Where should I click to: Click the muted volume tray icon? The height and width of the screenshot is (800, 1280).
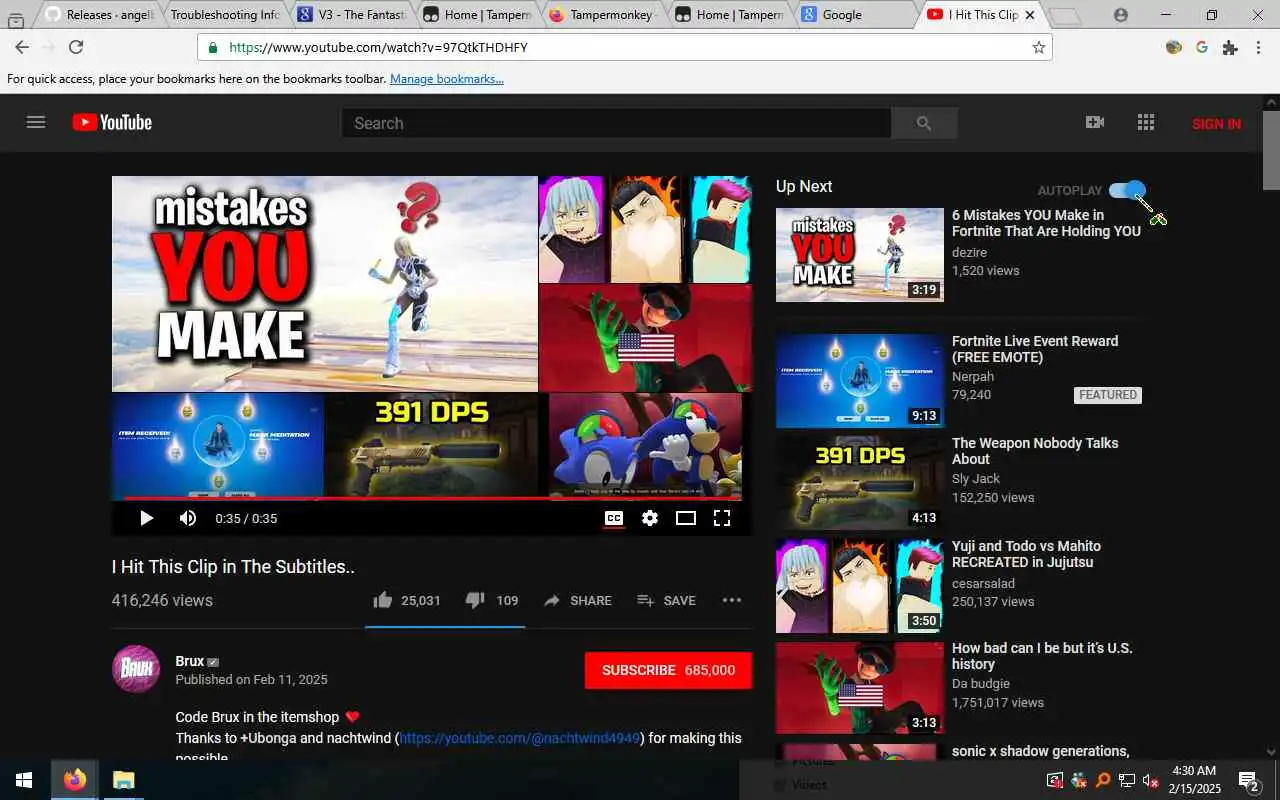pos(1150,780)
